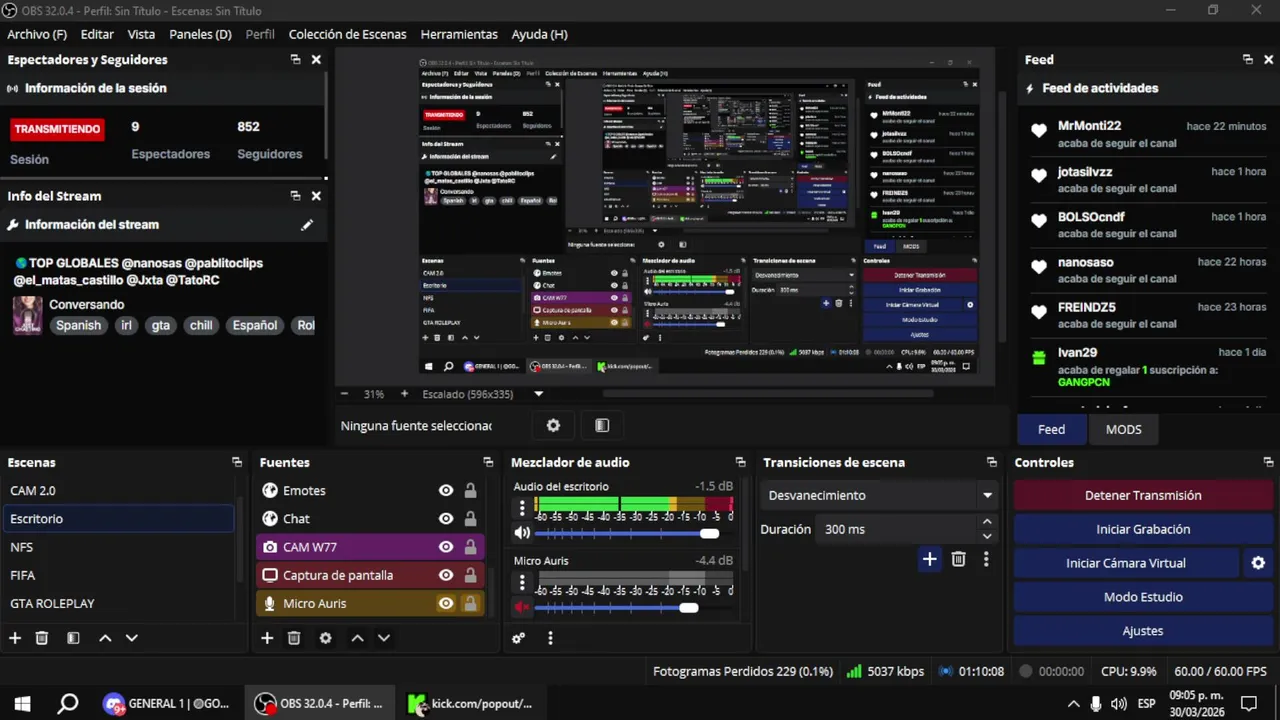The width and height of the screenshot is (1280, 720).
Task: Increase transition duration stepper up
Action: (987, 522)
